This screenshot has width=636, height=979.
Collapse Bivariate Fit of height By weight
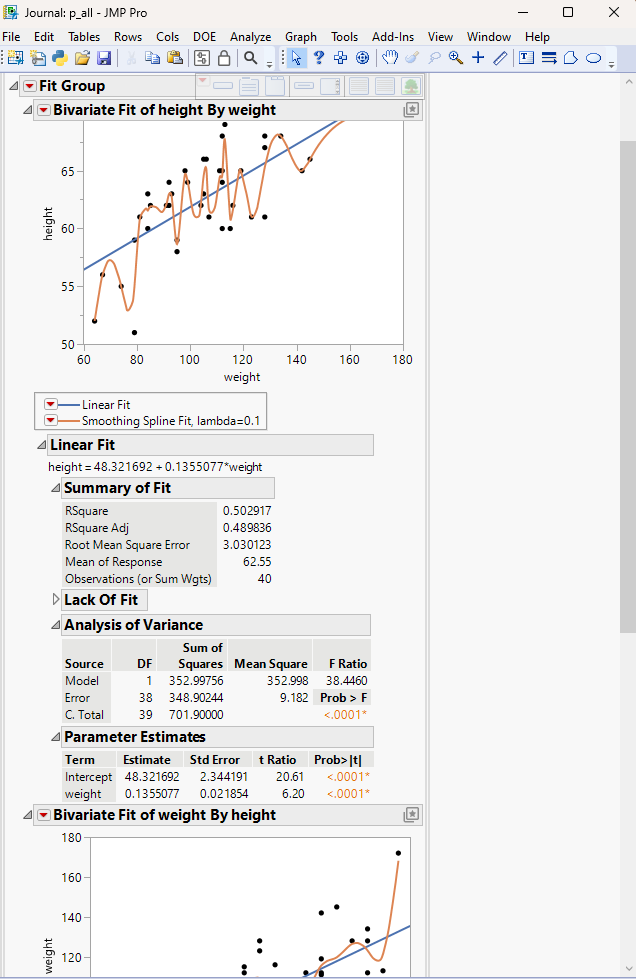[27, 111]
